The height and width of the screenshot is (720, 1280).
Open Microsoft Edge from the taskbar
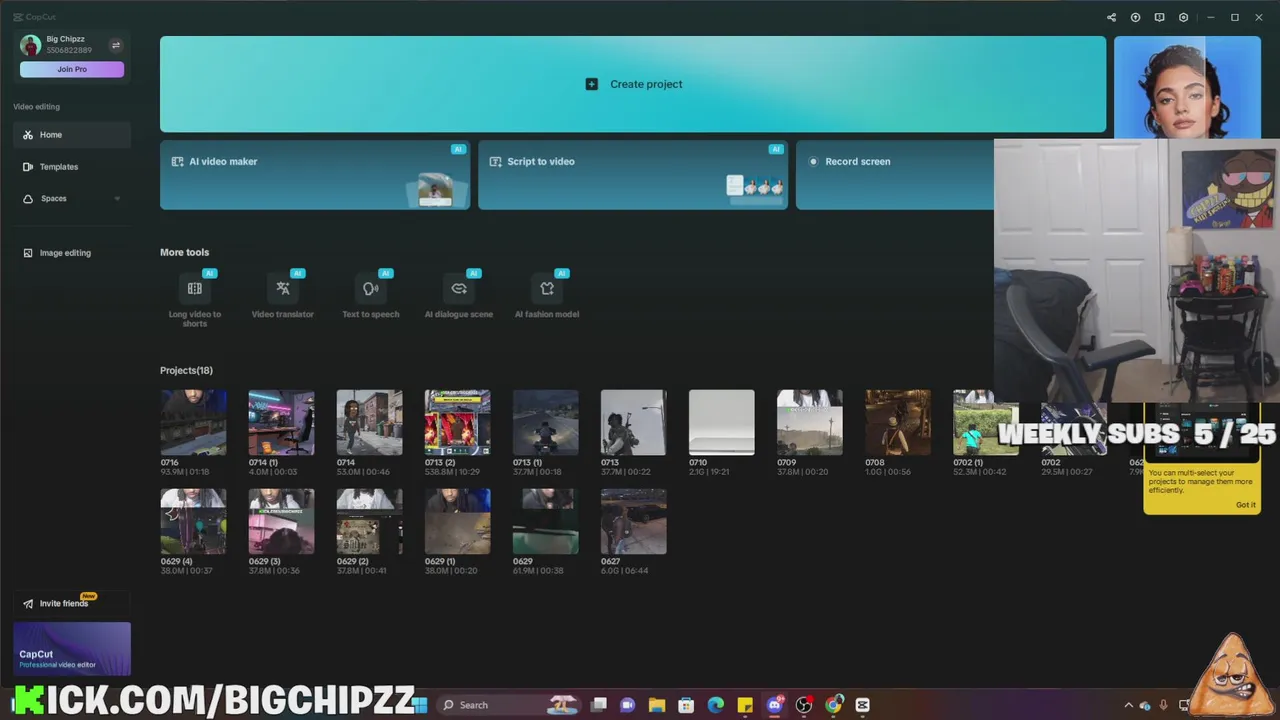(716, 705)
